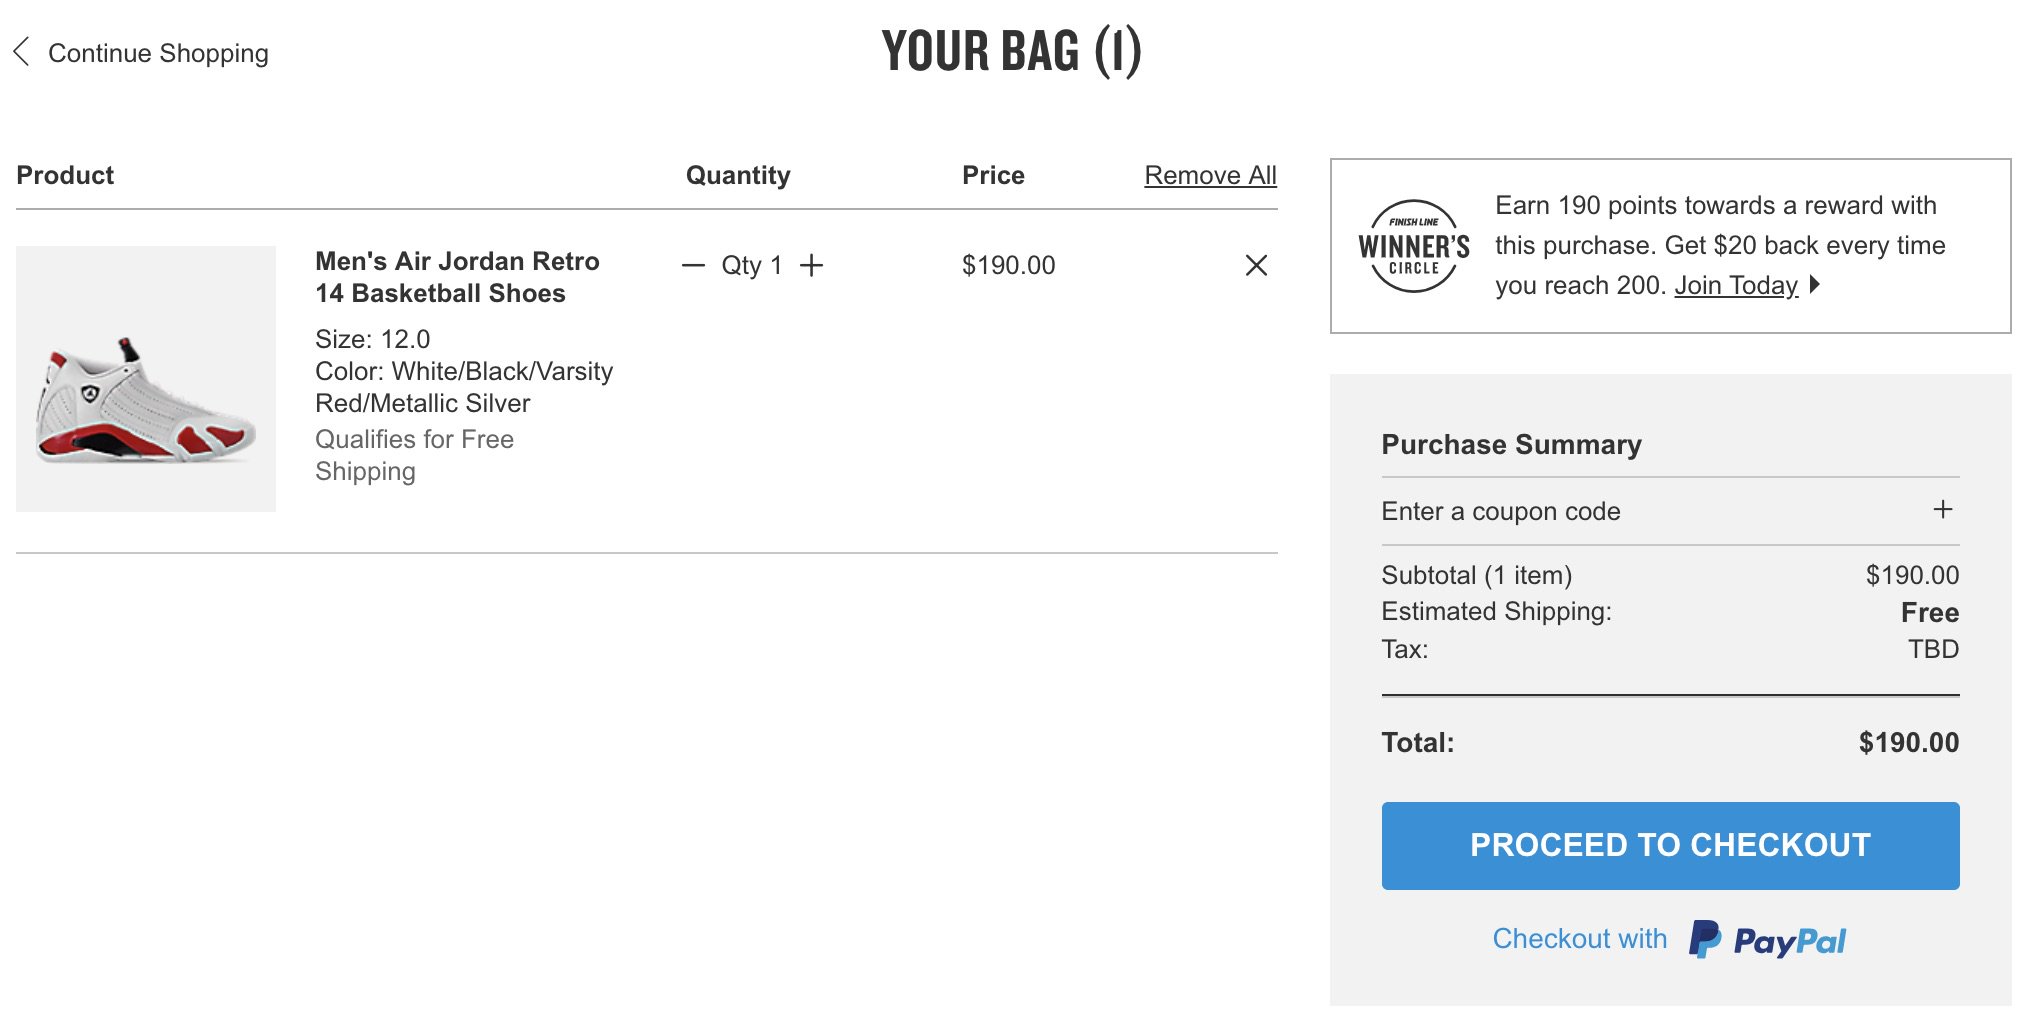
Task: Click the Continue Shopping link
Action: click(x=158, y=53)
